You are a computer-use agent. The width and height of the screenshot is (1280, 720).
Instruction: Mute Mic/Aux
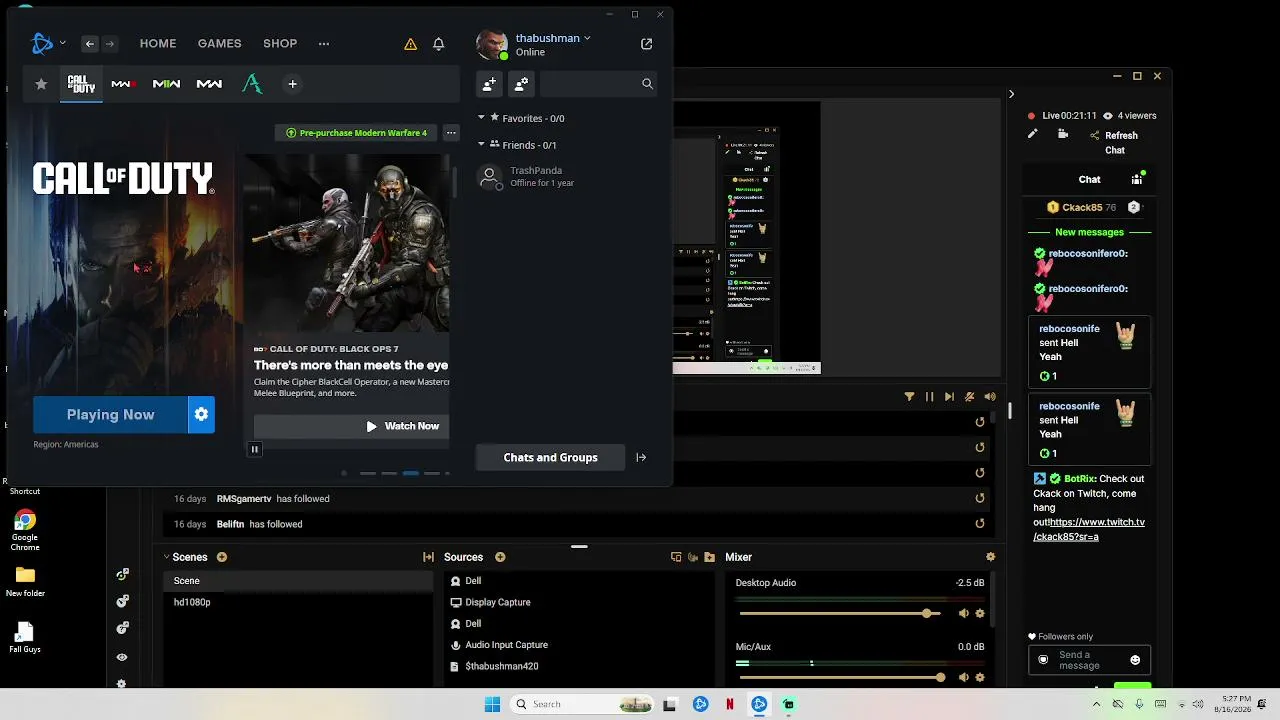964,677
